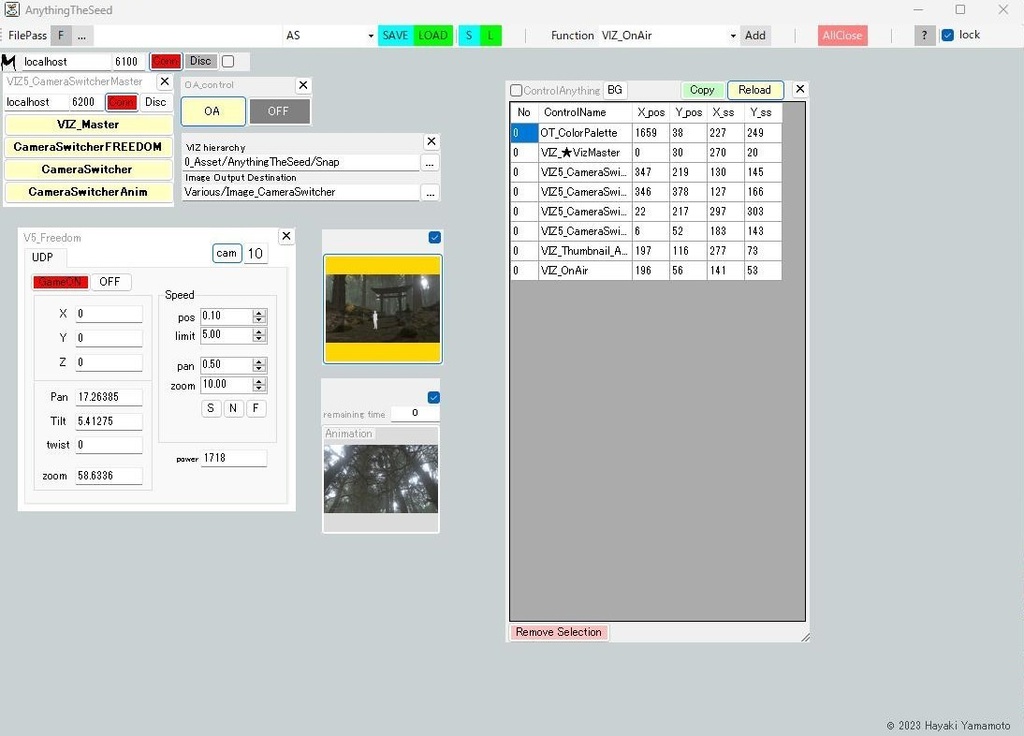The height and width of the screenshot is (736, 1024).
Task: Click the OFF button next to GameON
Action: 110,281
